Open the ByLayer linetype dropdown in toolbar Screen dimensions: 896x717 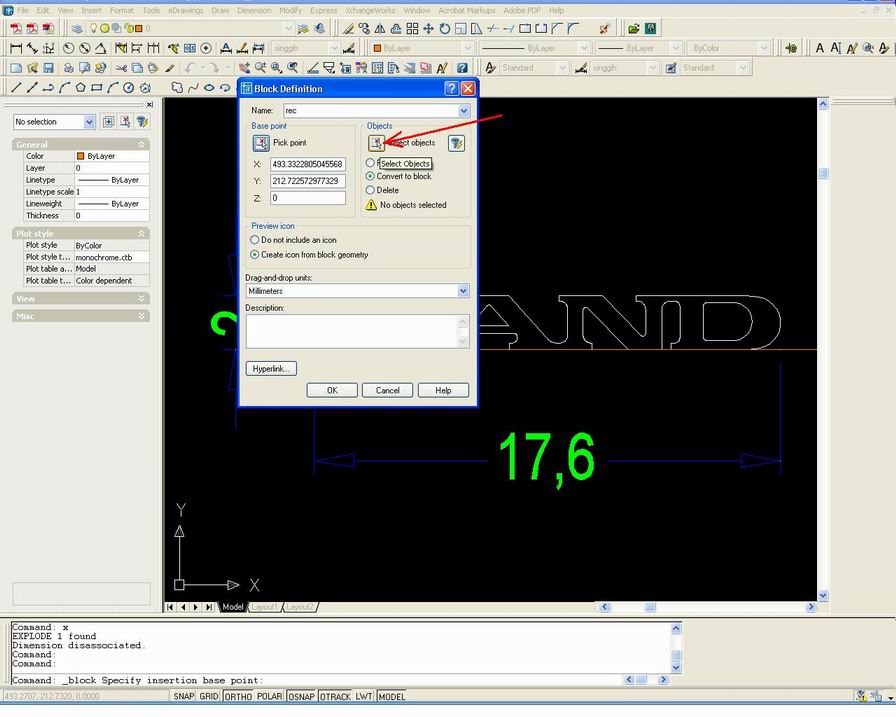click(584, 47)
